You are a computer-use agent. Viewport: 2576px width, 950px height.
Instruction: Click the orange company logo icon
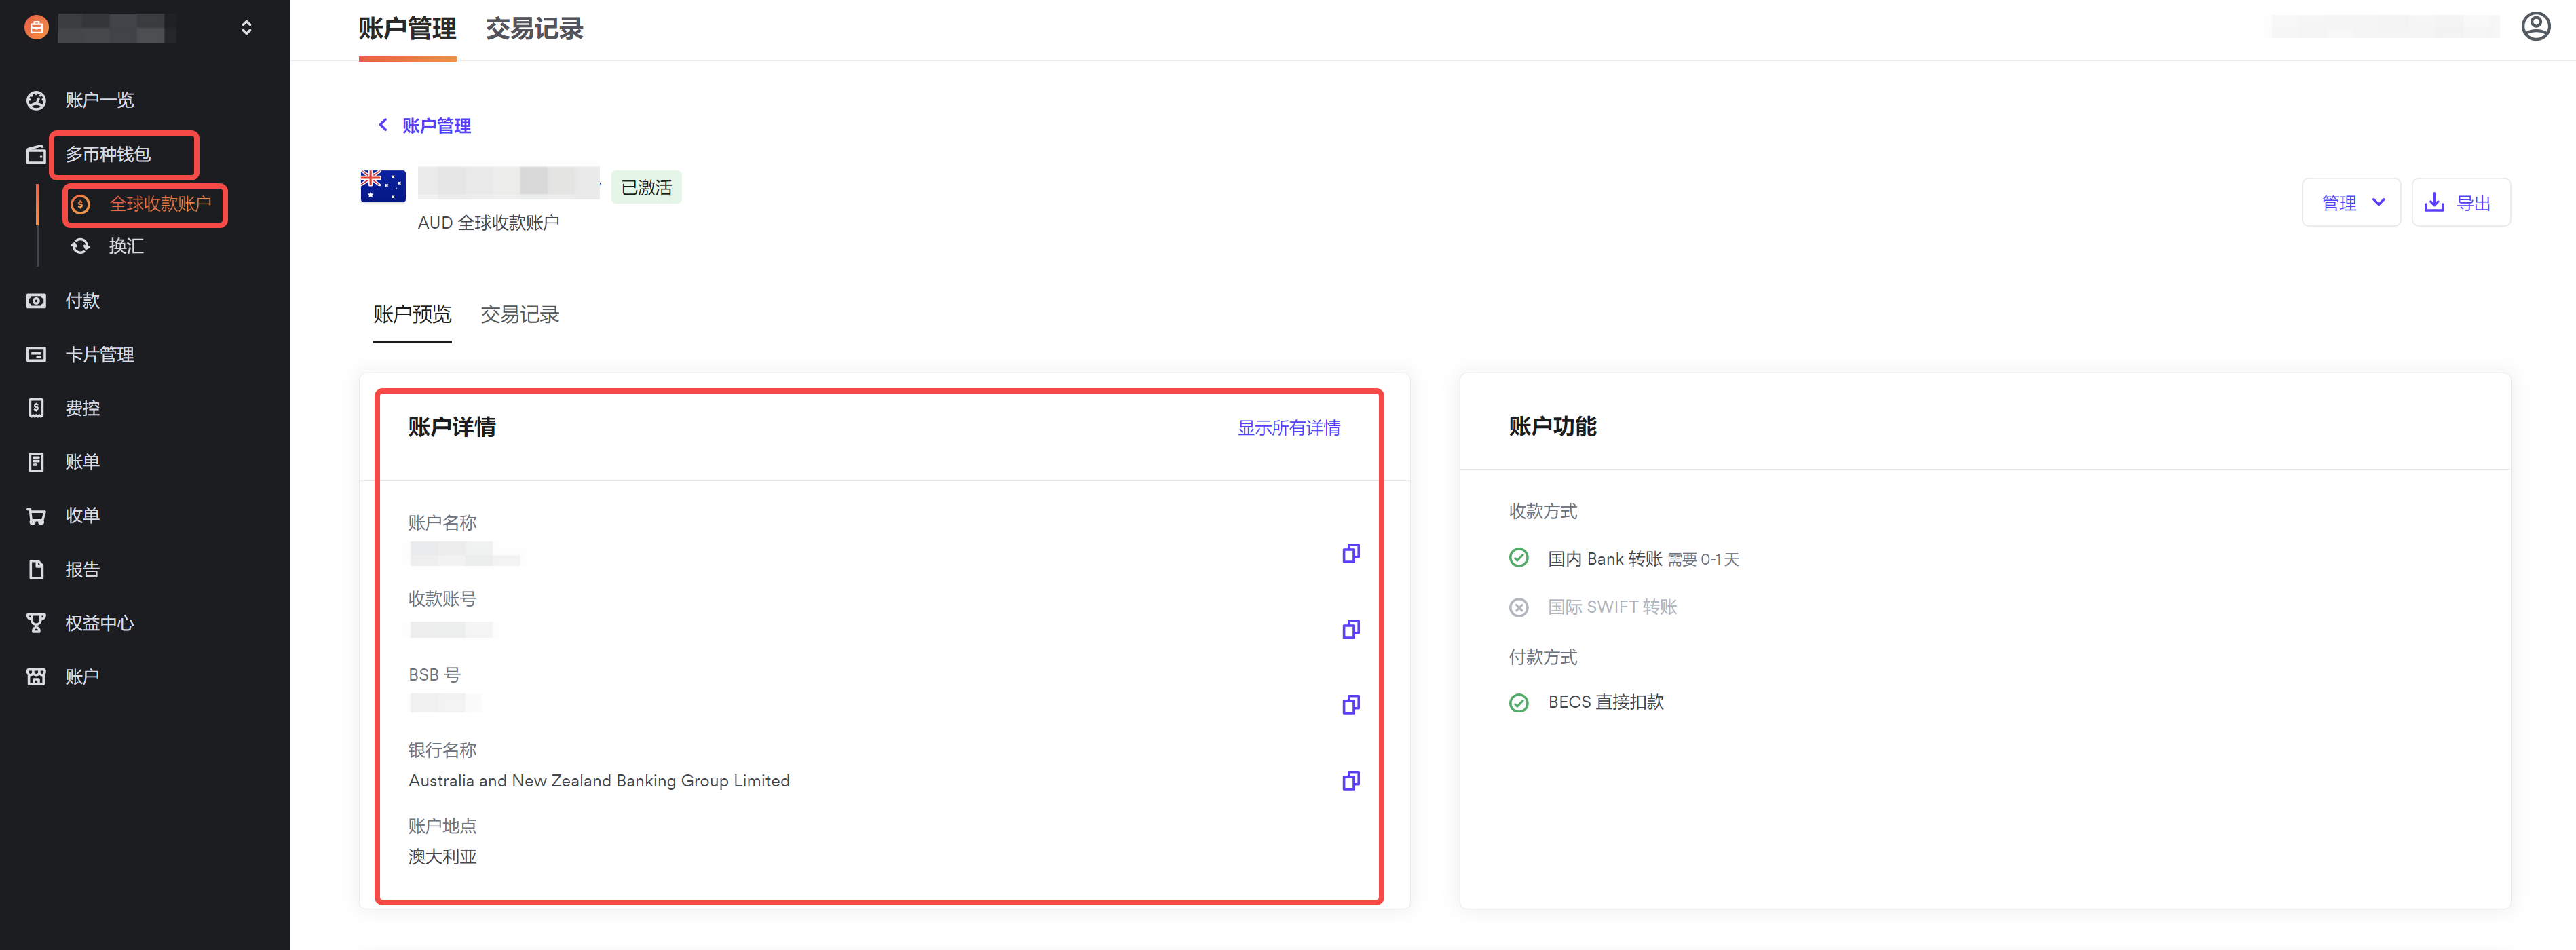pyautogui.click(x=36, y=27)
